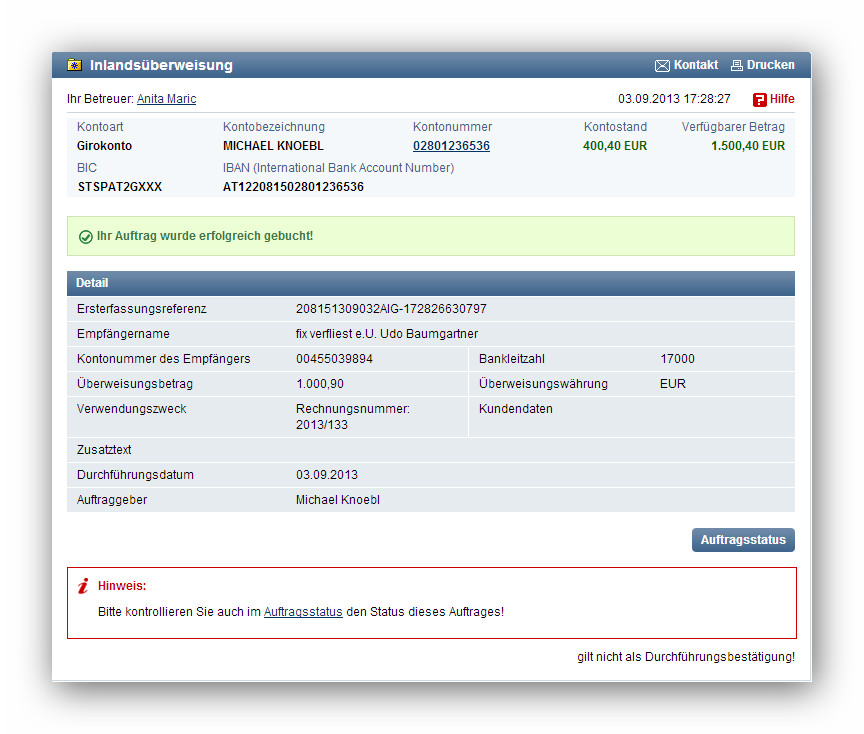Click the green success checkmark icon
The height and width of the screenshot is (734, 864).
point(85,237)
